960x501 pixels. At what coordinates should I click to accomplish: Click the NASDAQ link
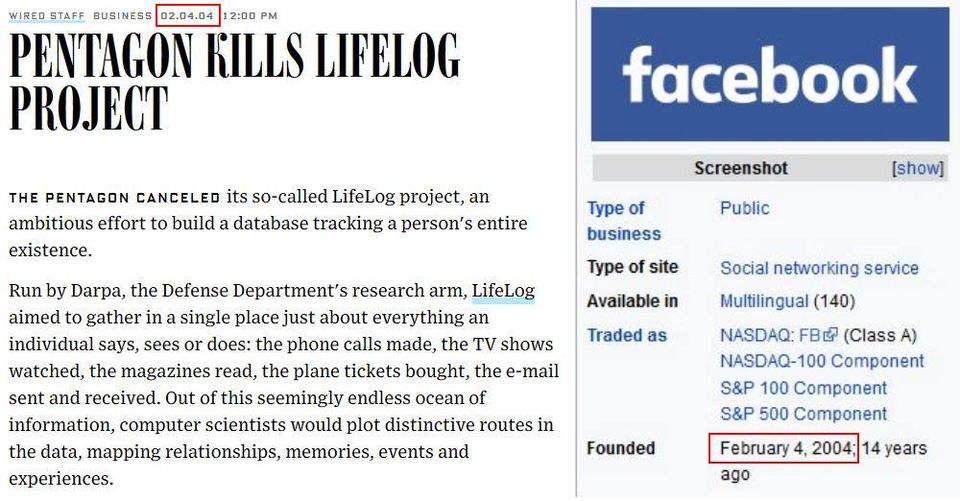click(756, 336)
